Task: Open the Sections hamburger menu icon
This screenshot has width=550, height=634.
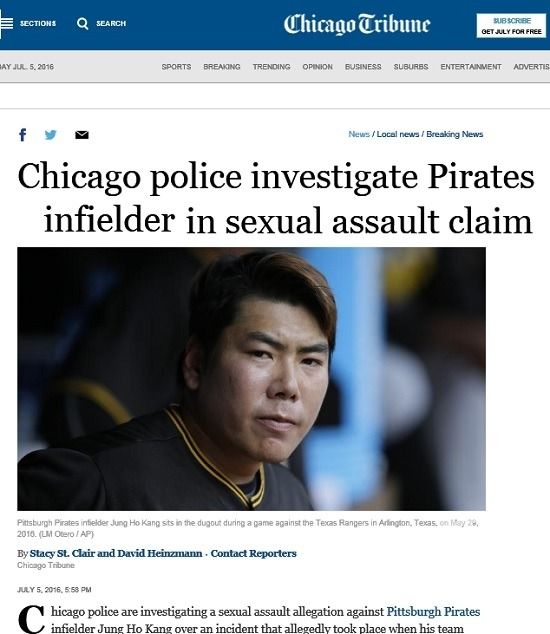Action: click(x=6, y=23)
